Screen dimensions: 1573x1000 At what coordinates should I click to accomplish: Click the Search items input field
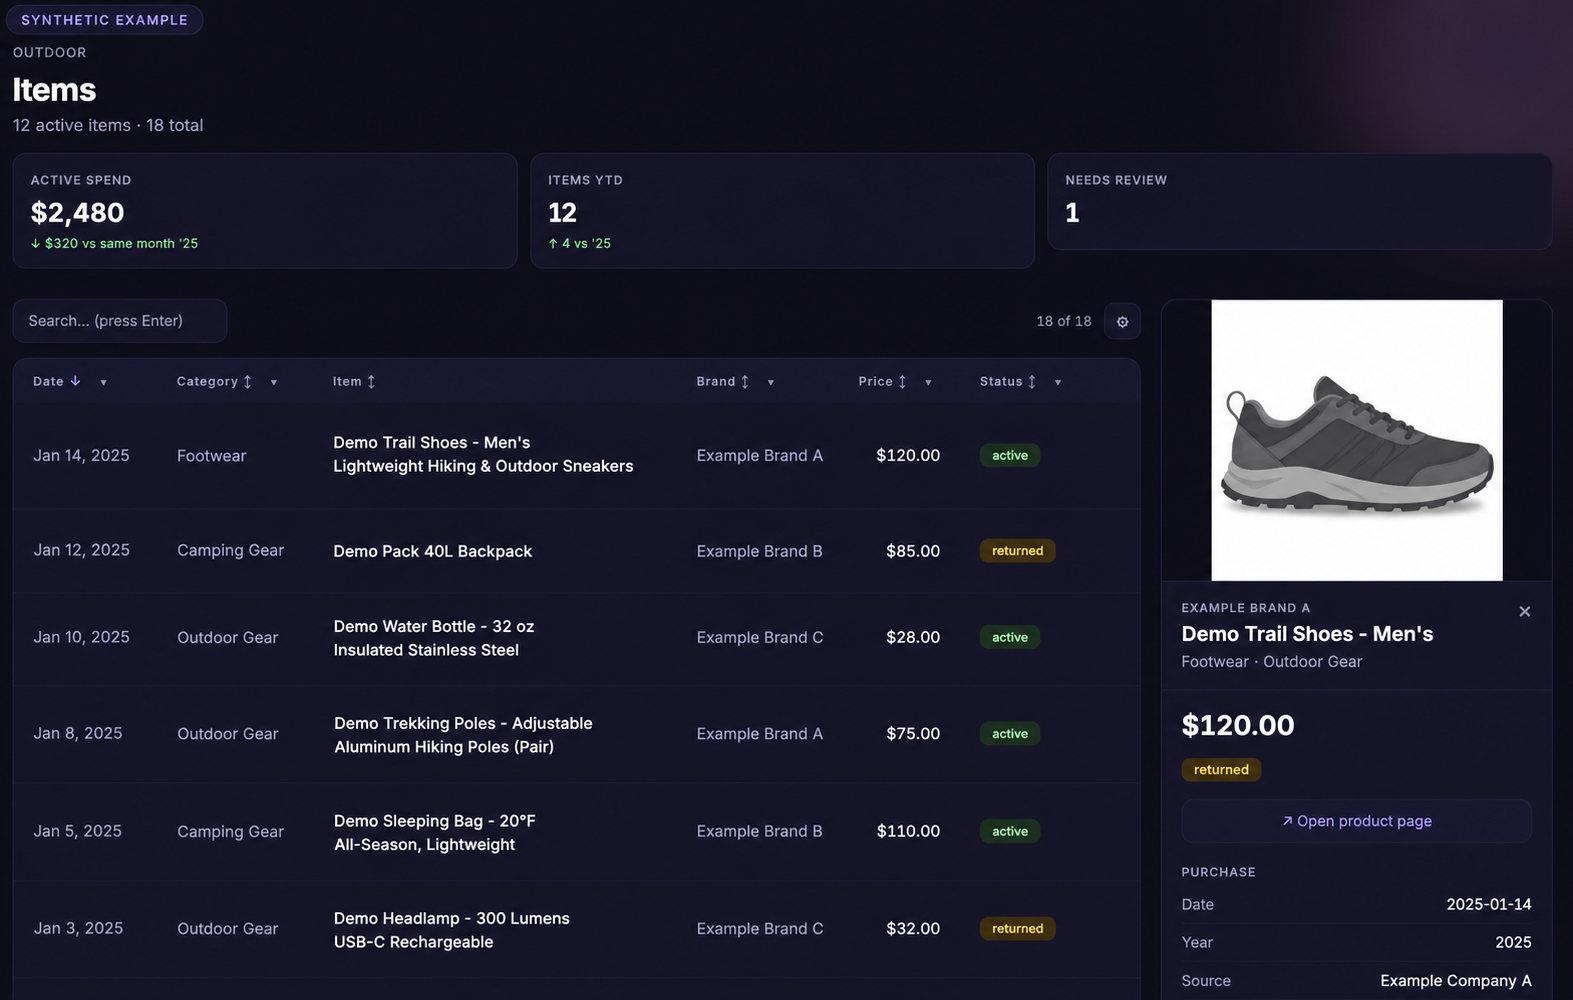tap(120, 321)
